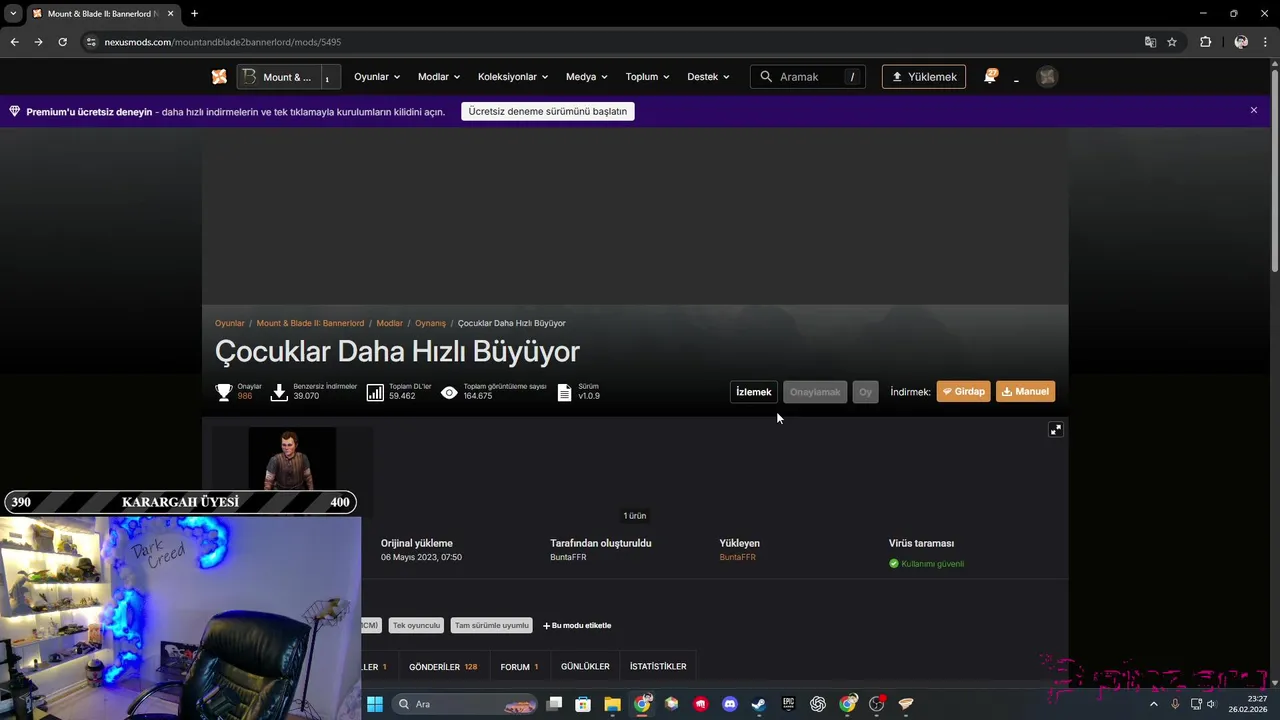Click the total downloads bar chart icon

click(x=375, y=392)
